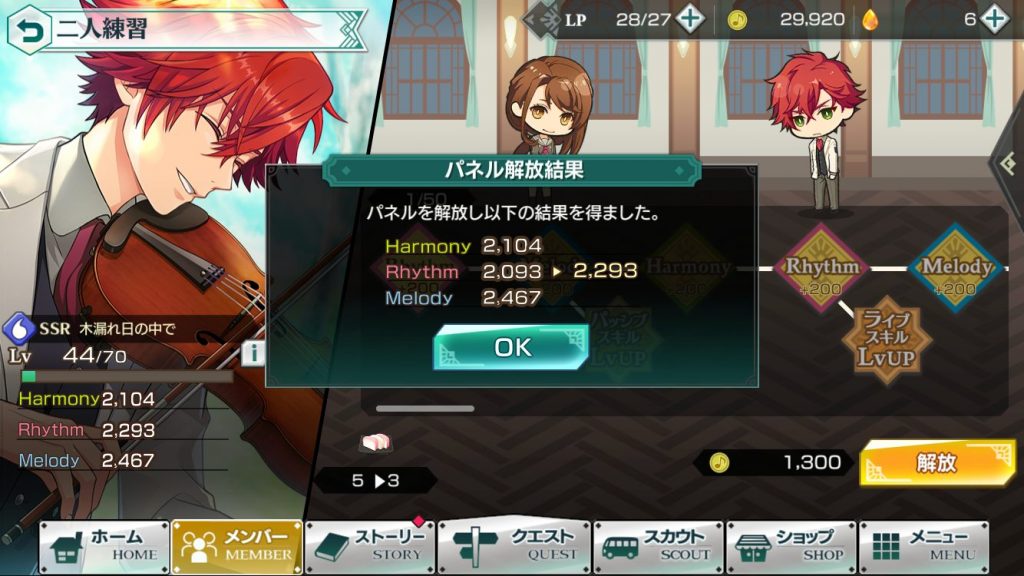The width and height of the screenshot is (1024, 576).
Task: Open the メニュー MENU tab
Action: 924,547
